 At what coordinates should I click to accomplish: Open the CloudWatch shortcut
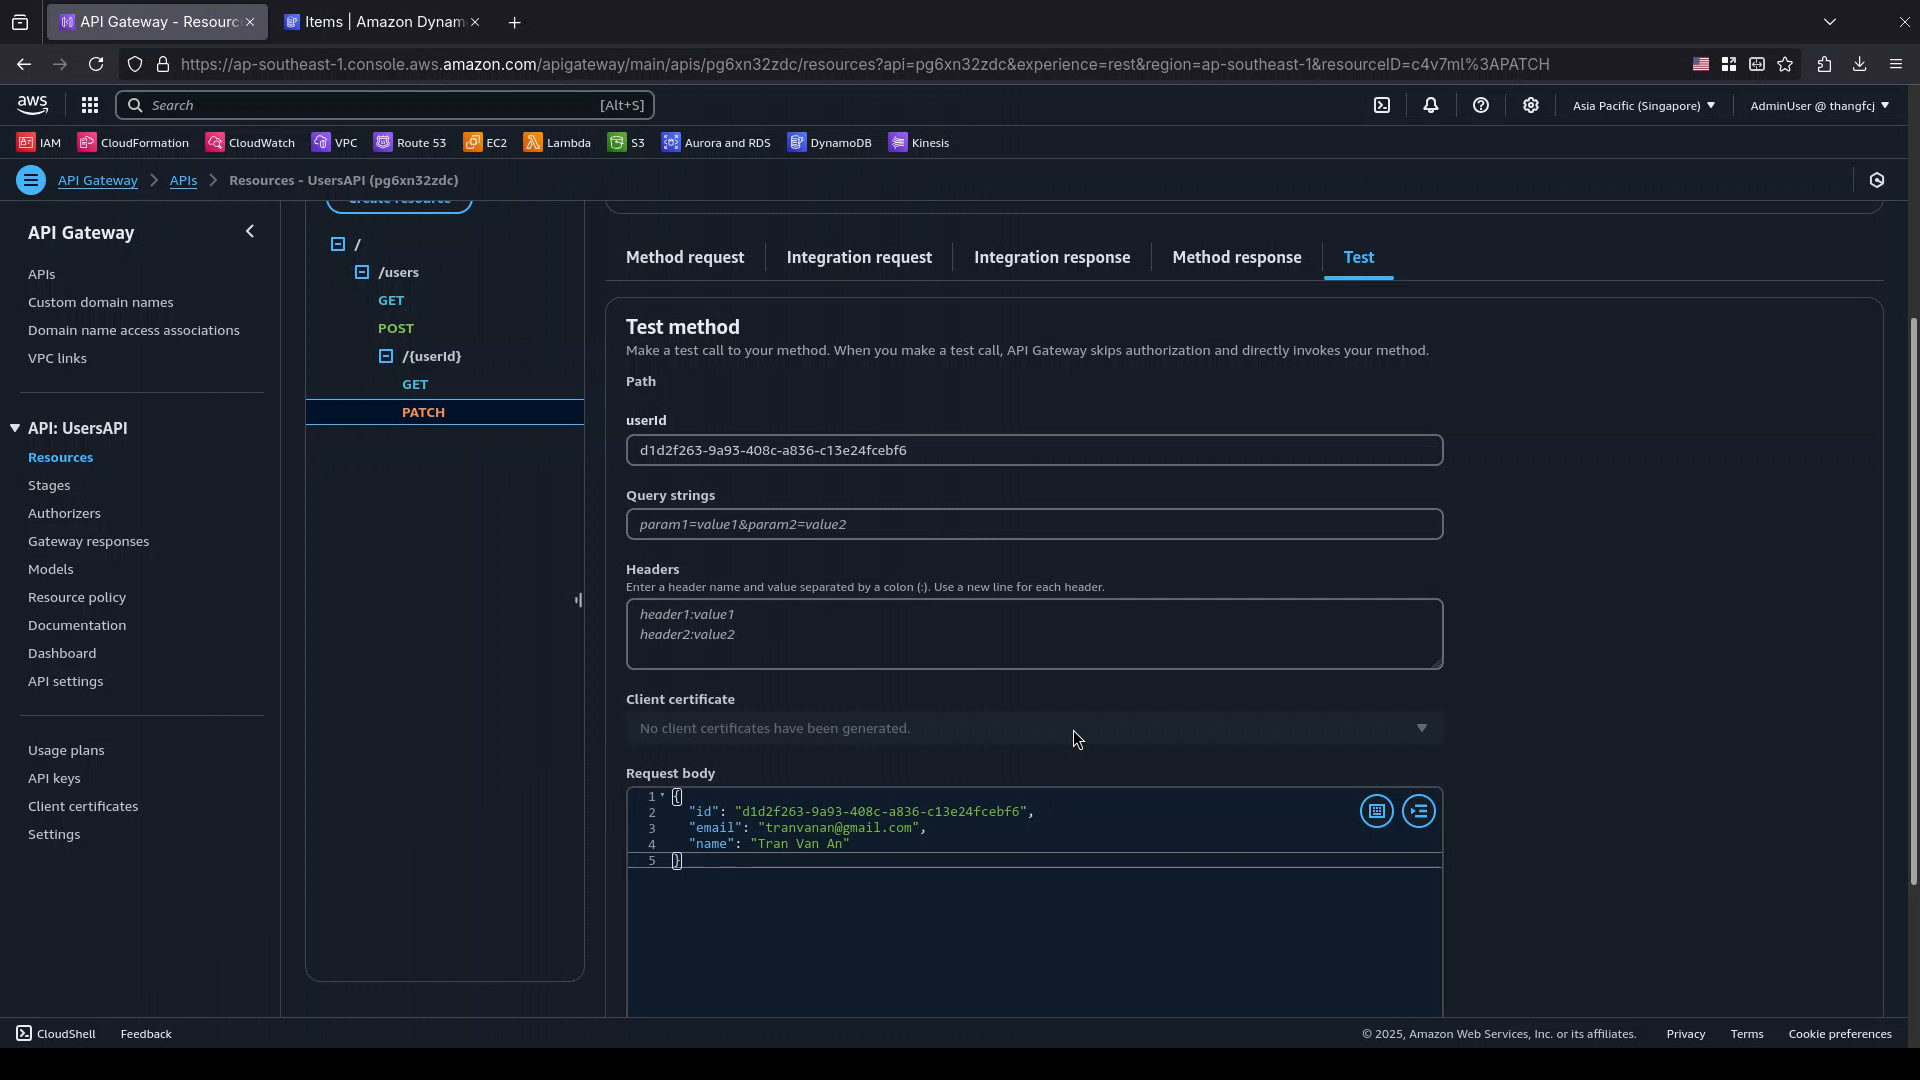click(x=250, y=143)
